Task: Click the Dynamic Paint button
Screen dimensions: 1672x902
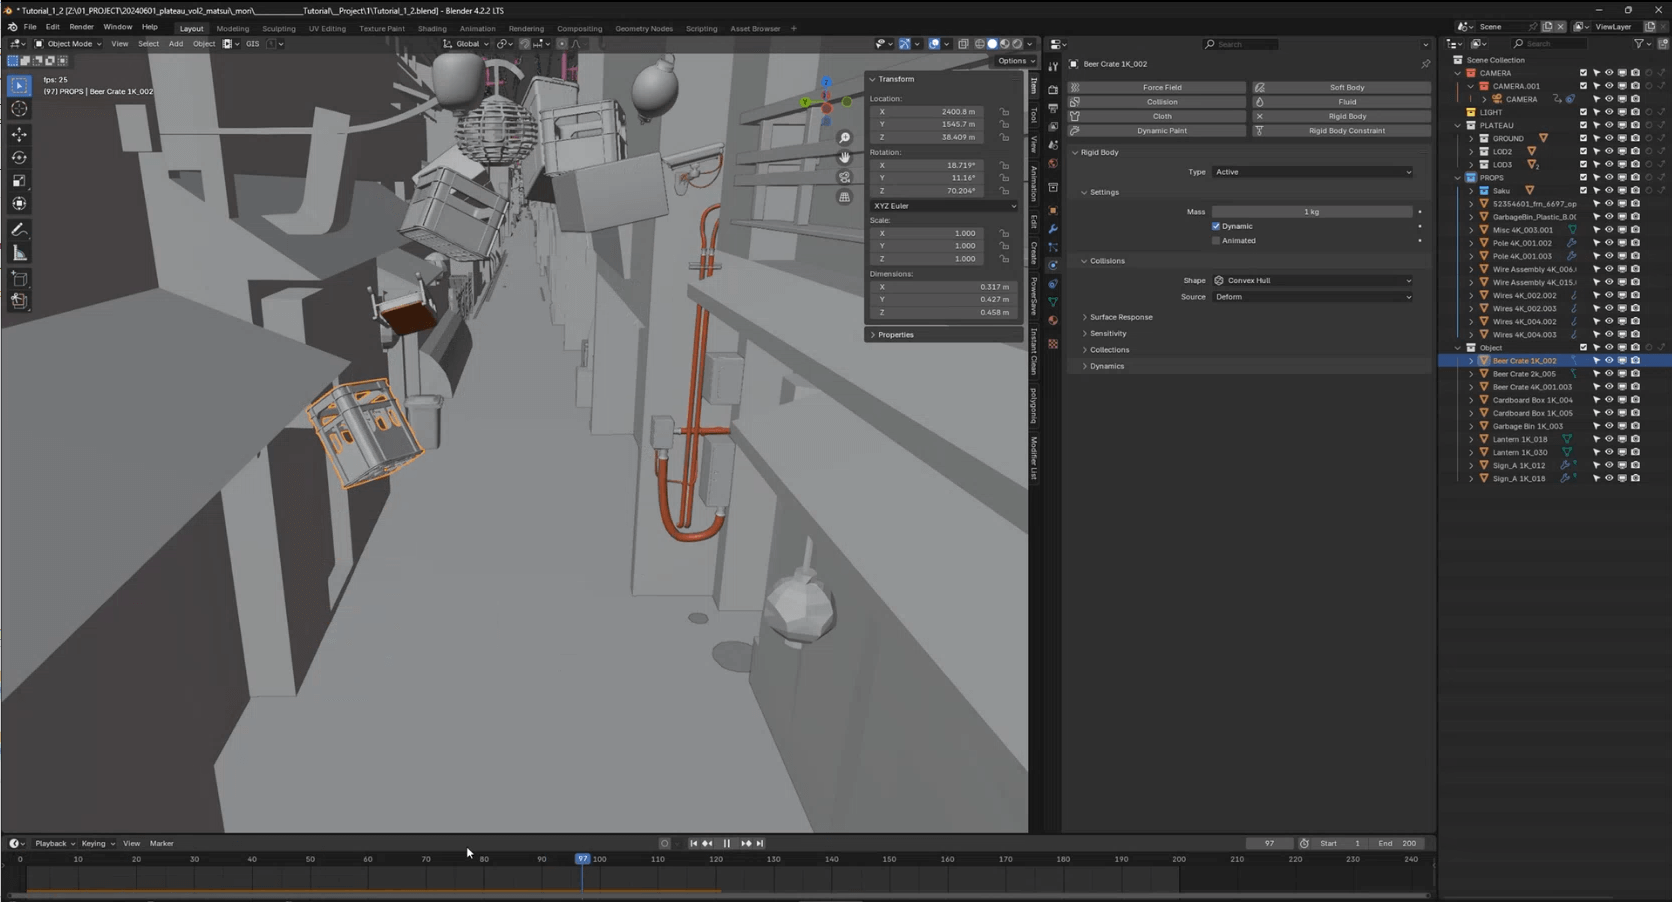Action: tap(1156, 131)
